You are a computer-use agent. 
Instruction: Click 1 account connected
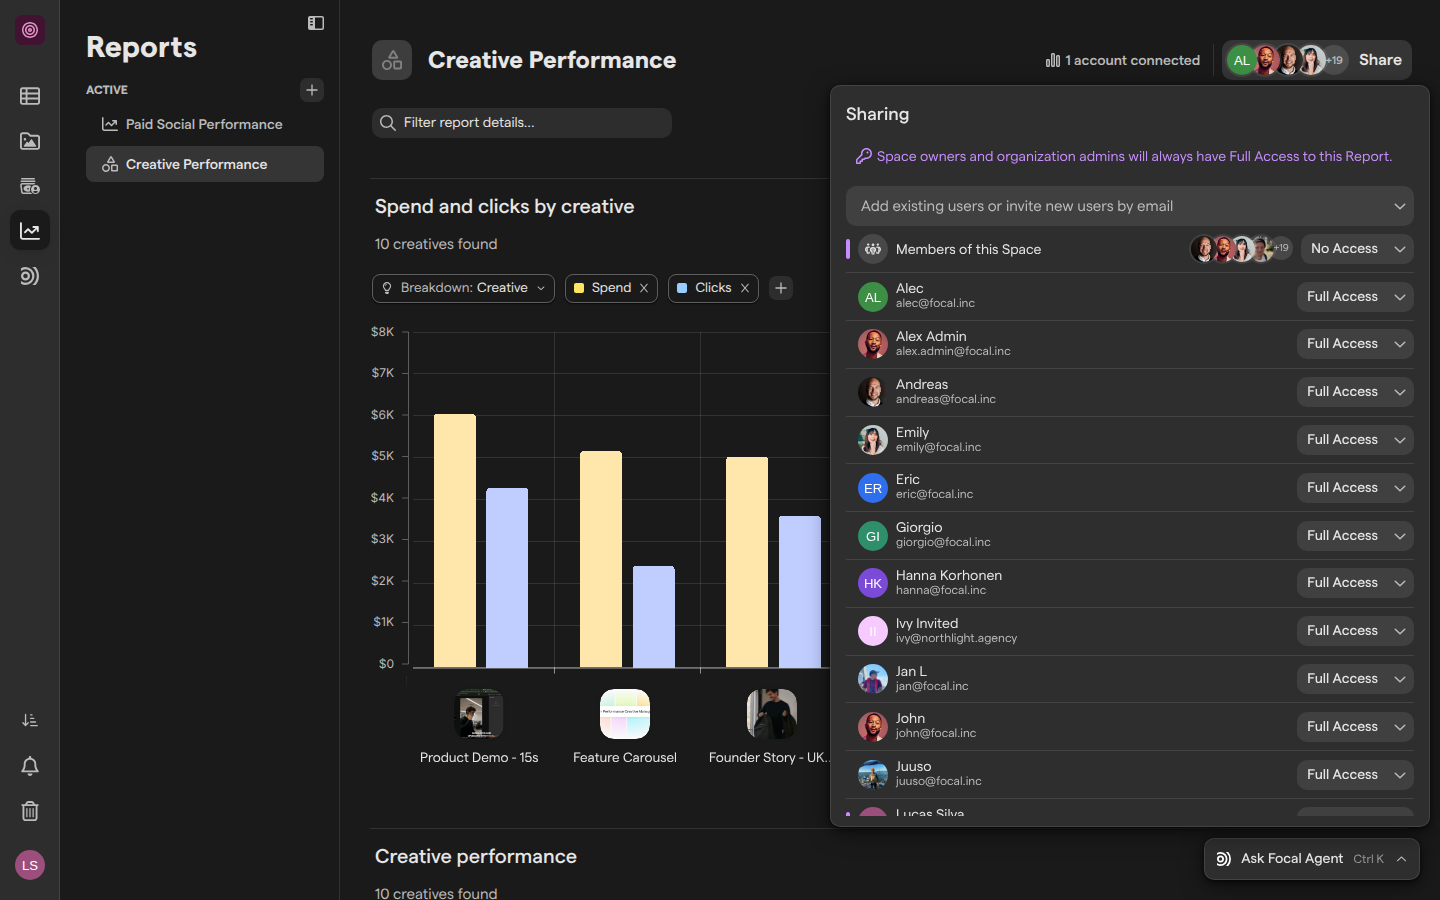1122,60
